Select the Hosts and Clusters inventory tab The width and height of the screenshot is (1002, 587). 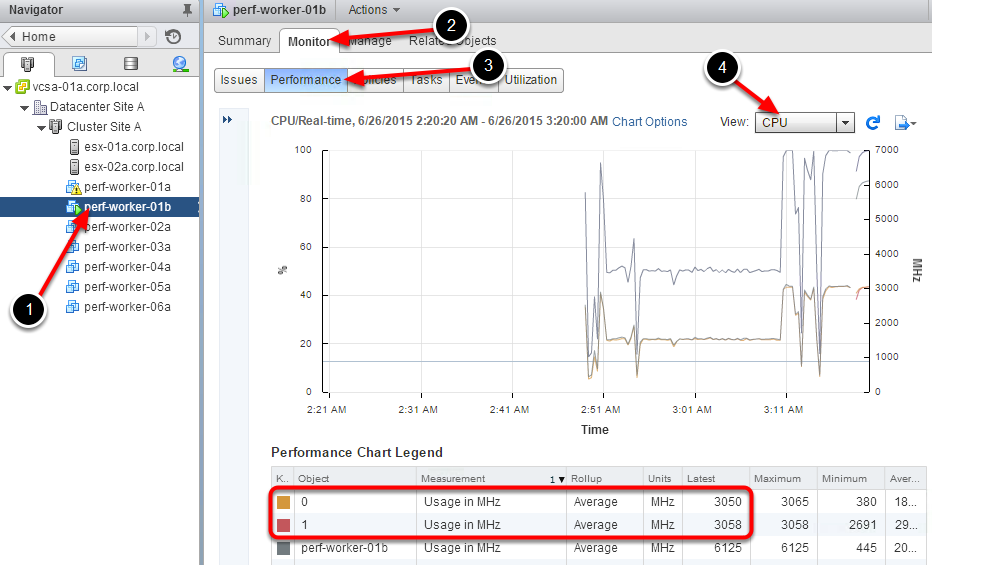tap(28, 65)
